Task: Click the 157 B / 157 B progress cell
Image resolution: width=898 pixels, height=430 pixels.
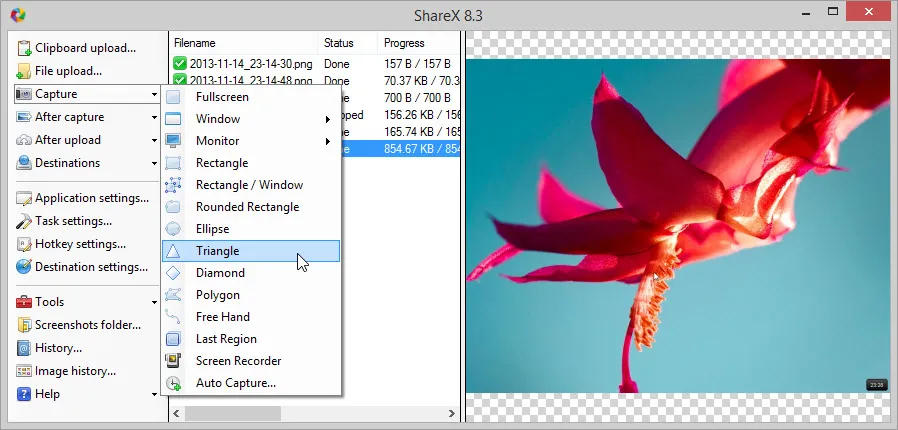Action: (417, 64)
